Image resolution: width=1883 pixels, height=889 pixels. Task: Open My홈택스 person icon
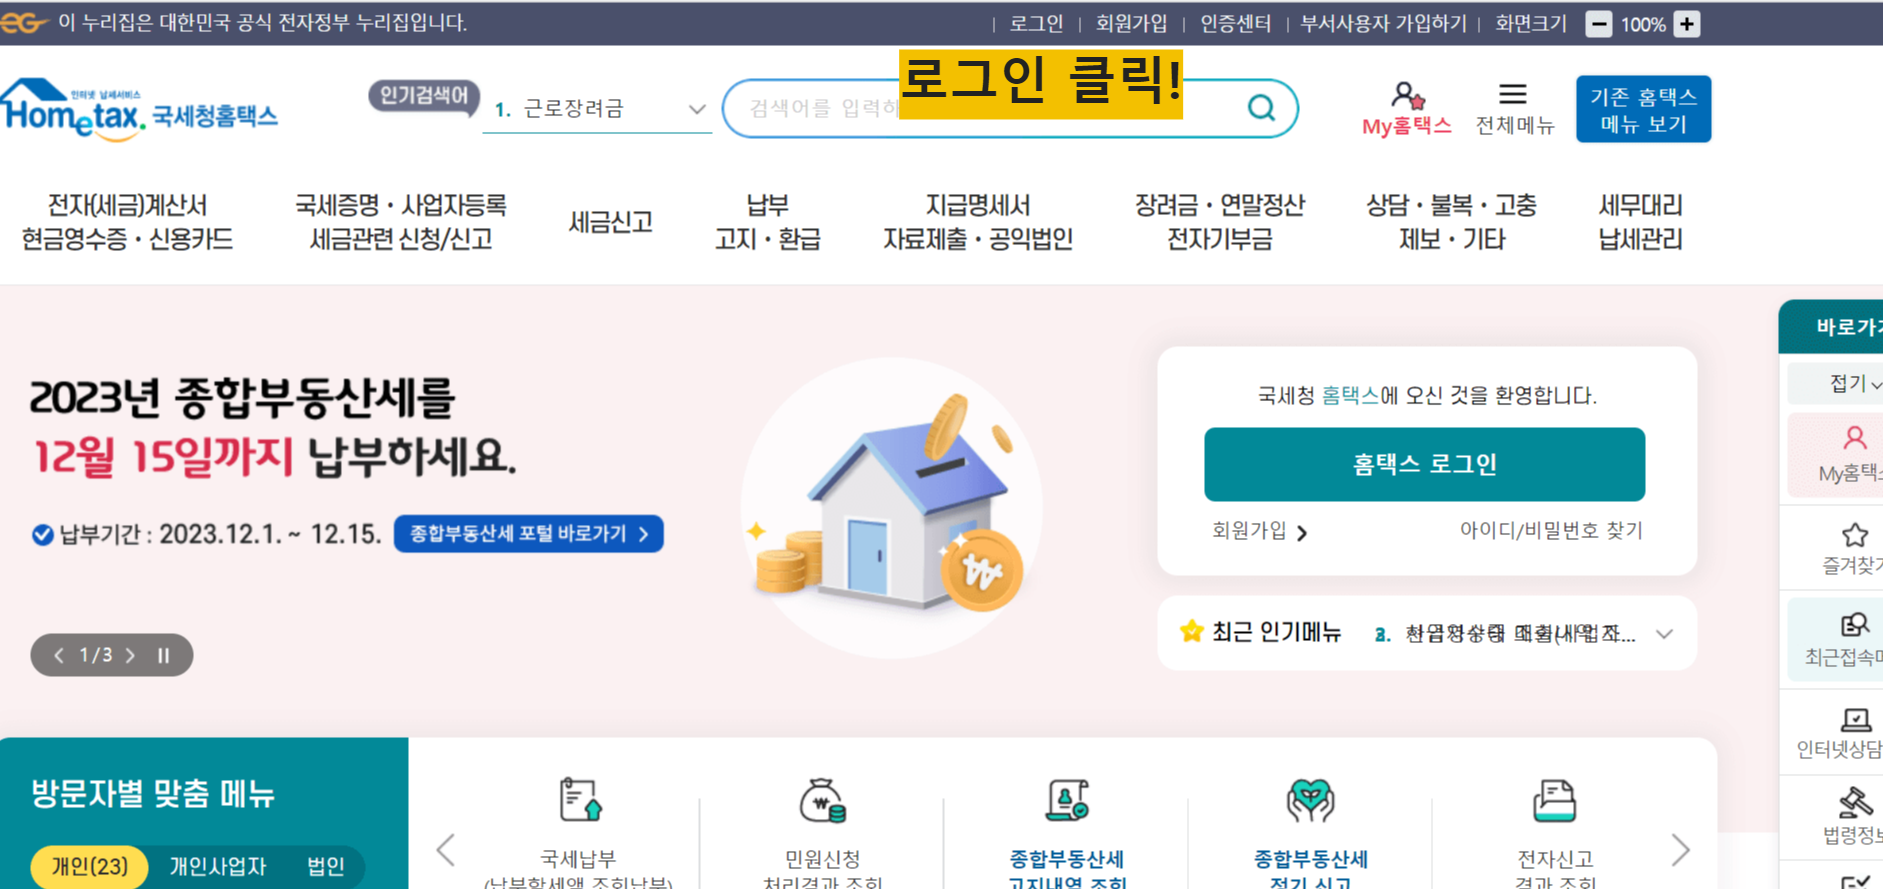point(1407,96)
